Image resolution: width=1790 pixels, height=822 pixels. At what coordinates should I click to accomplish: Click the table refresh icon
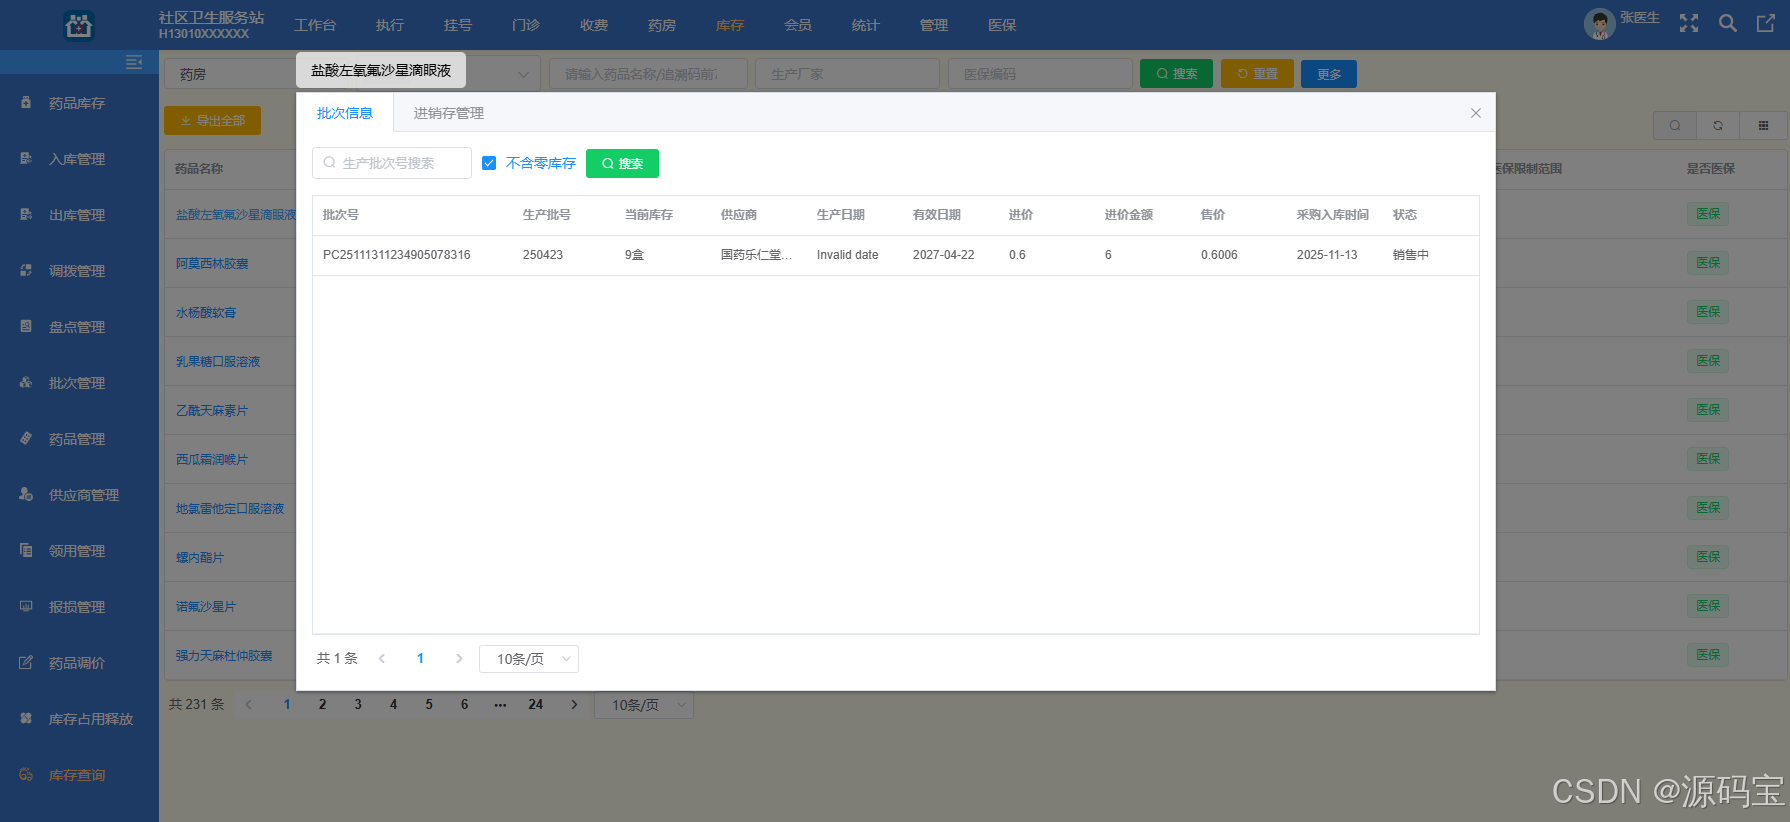pyautogui.click(x=1718, y=125)
